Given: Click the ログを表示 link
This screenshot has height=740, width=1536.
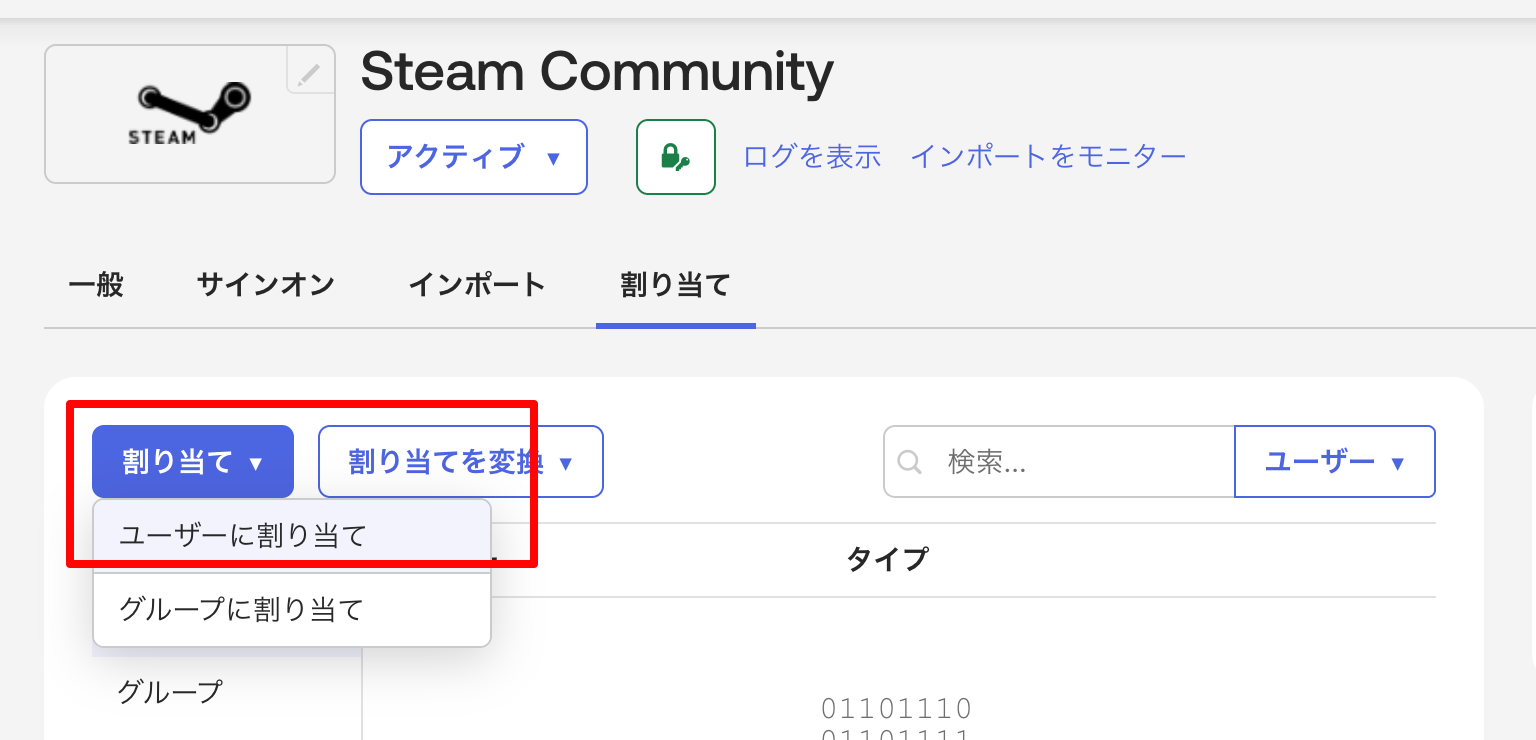Looking at the screenshot, I should tap(811, 156).
